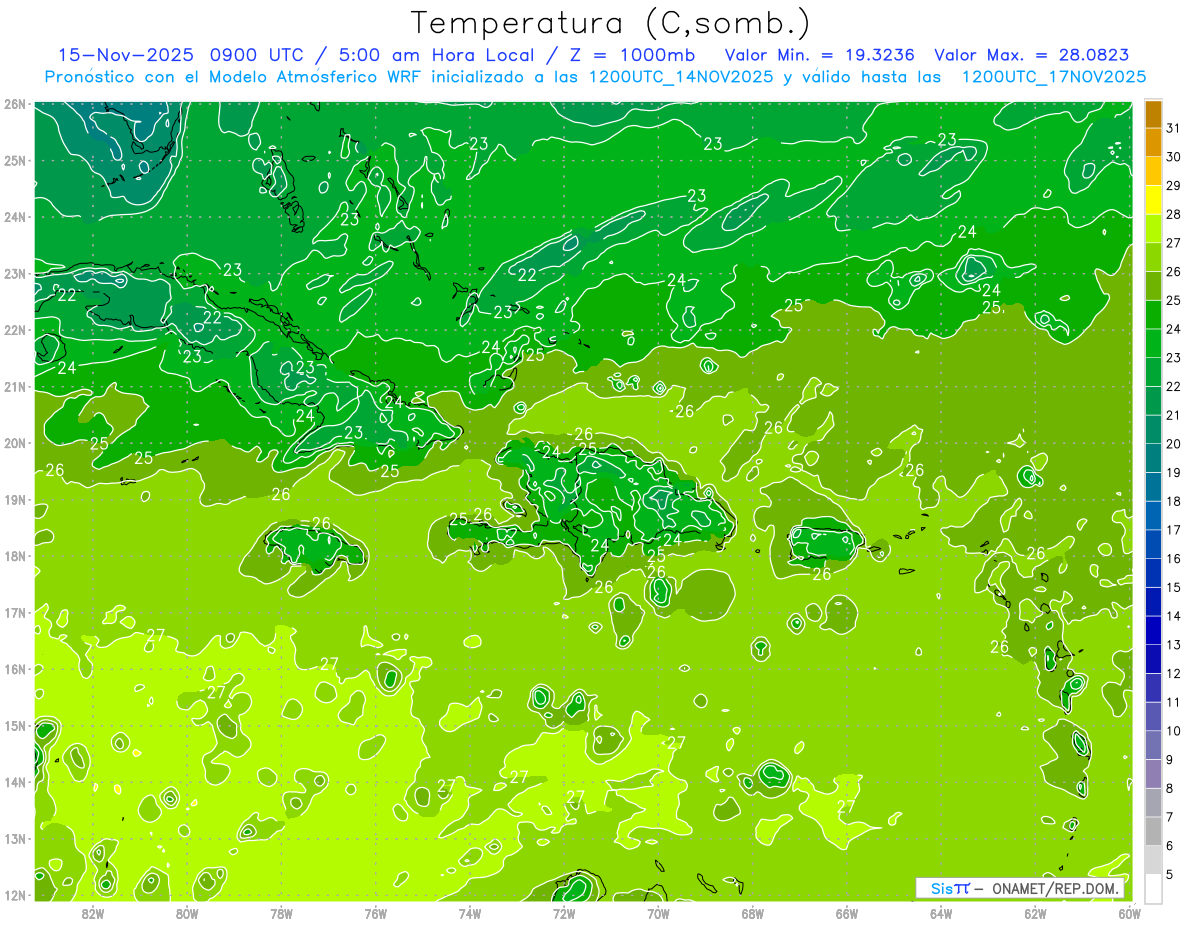Click the '64W' longitude axis label
The image size is (1200, 927).
(941, 913)
